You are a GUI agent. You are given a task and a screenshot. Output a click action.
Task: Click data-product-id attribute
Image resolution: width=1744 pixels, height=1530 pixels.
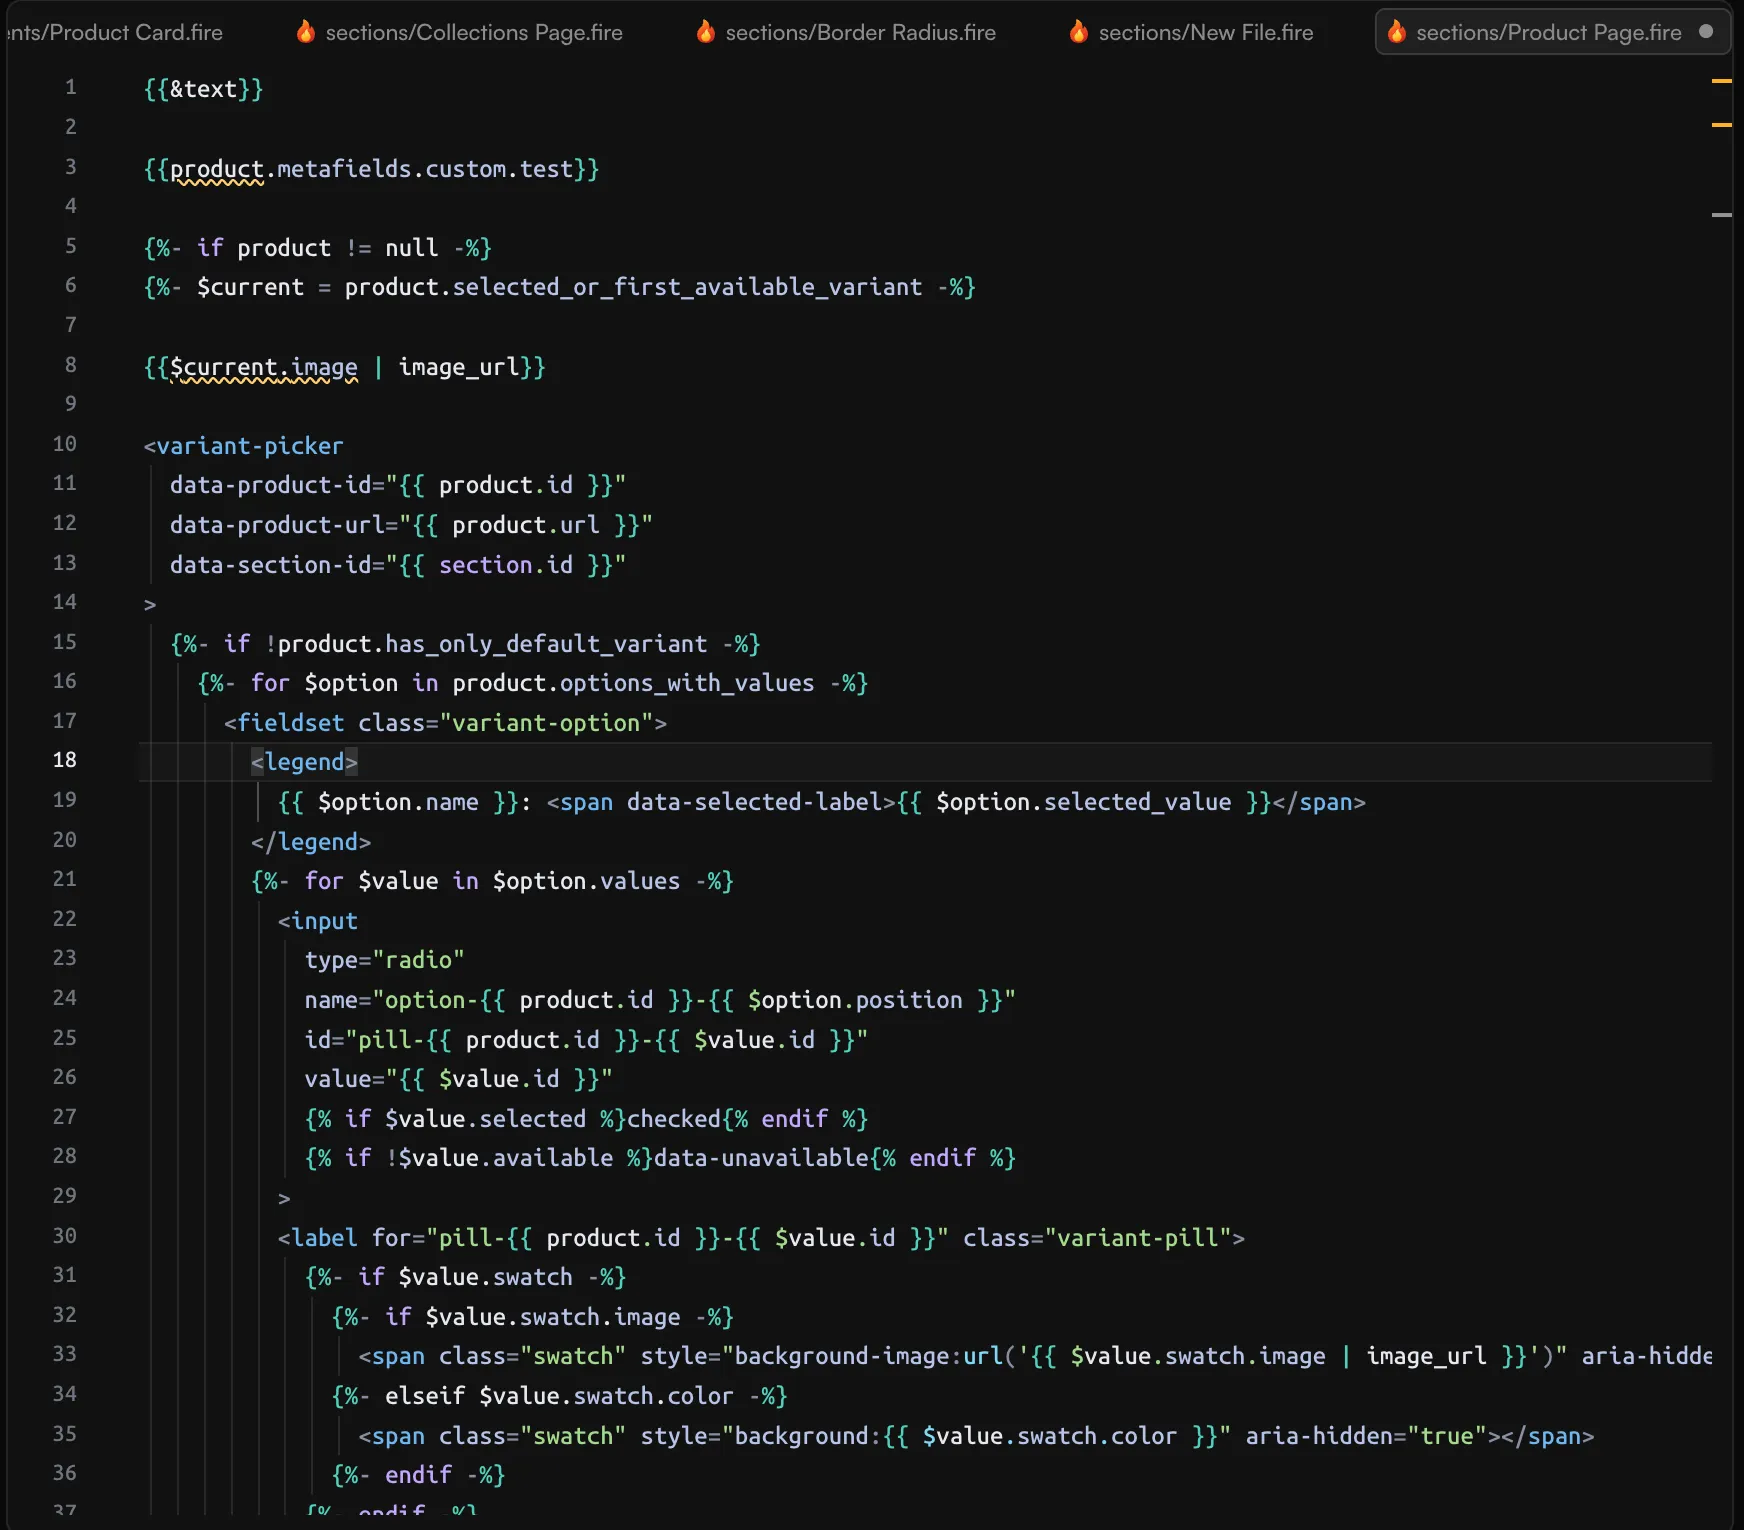[271, 485]
